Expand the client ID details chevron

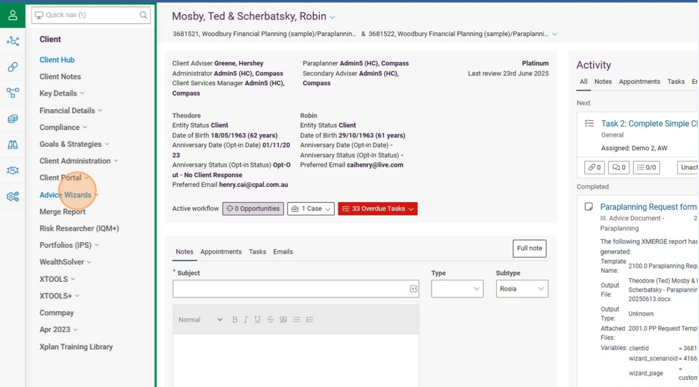click(555, 34)
